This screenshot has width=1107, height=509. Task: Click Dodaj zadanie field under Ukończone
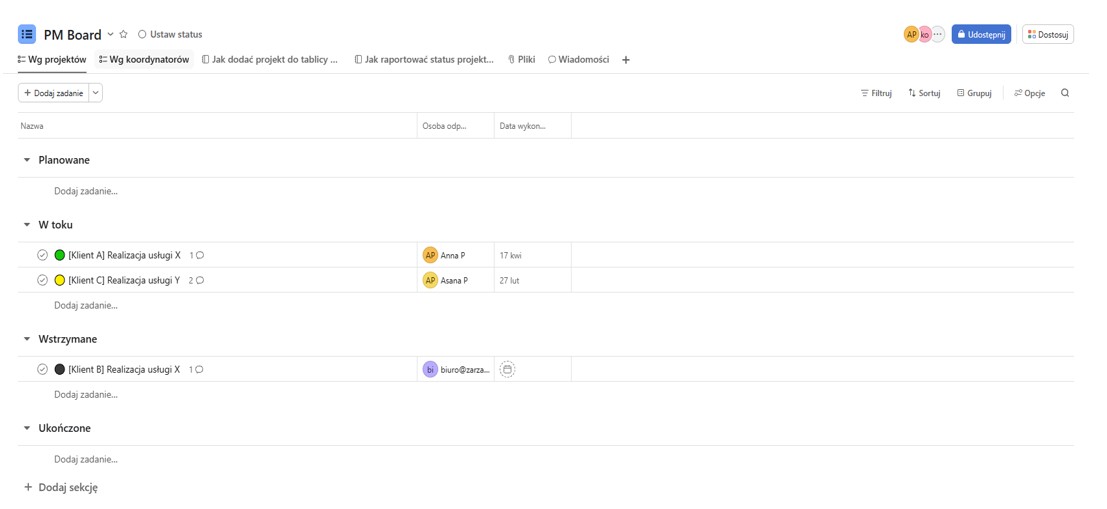click(86, 460)
